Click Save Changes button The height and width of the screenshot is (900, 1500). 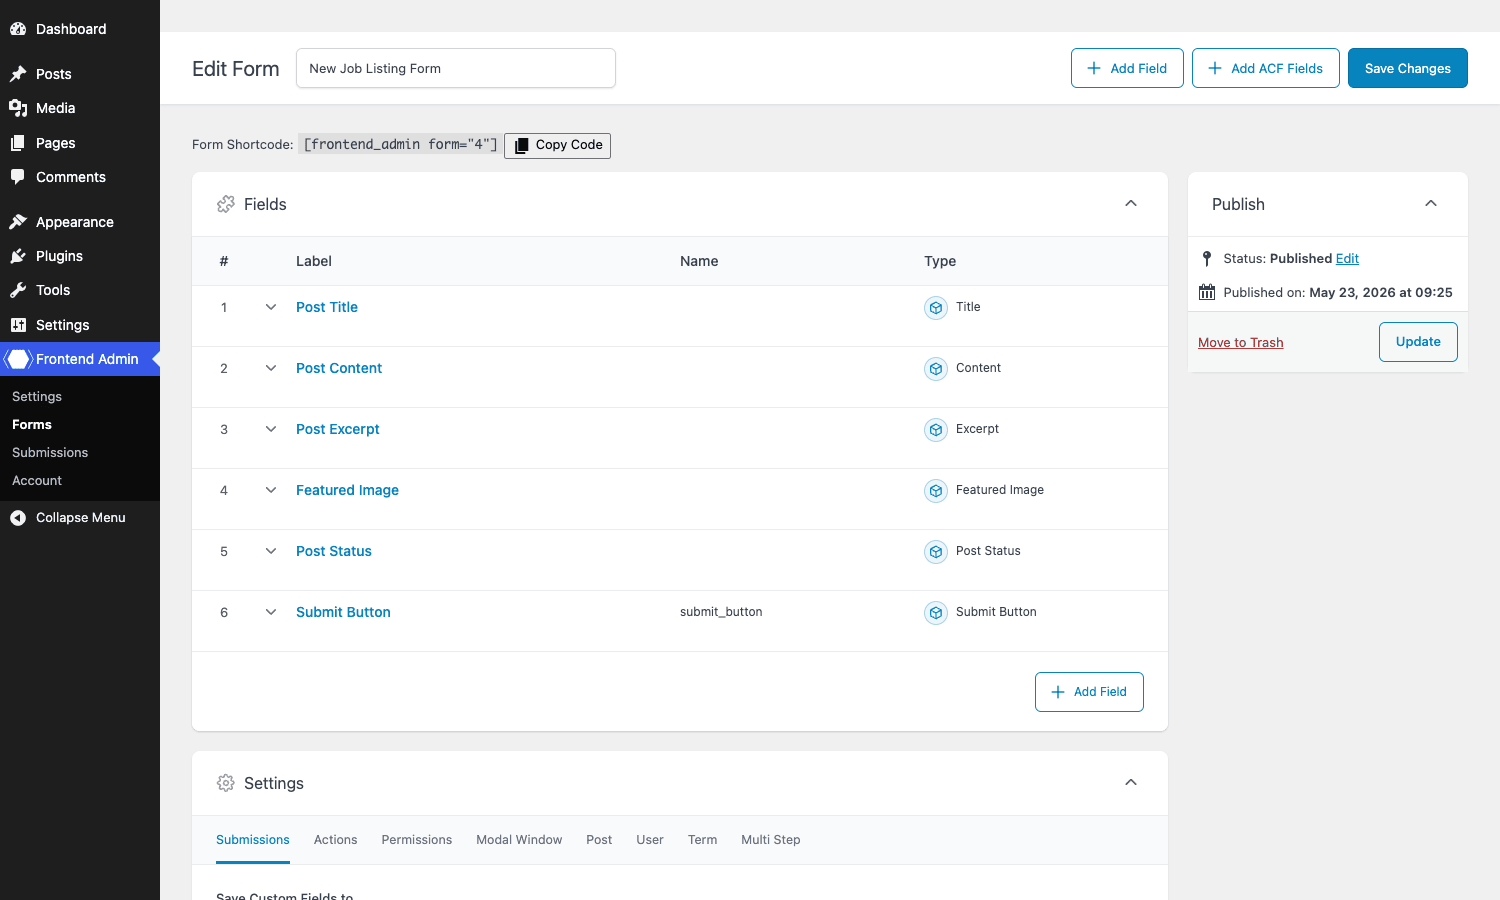pos(1408,68)
